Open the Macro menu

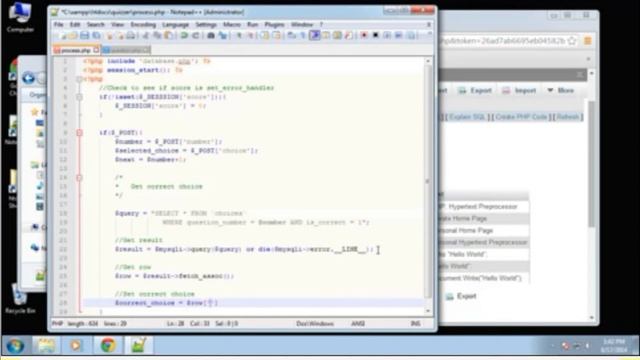point(232,25)
